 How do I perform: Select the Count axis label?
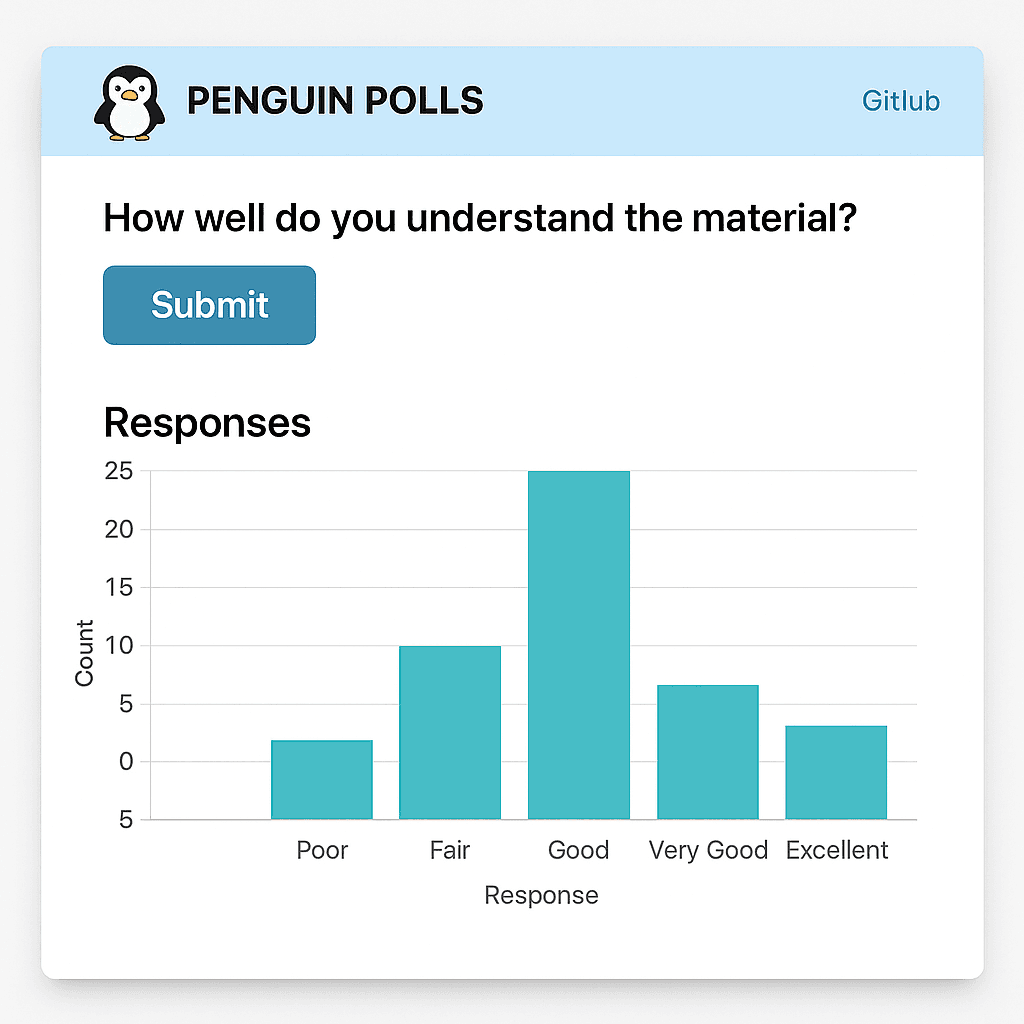tap(85, 650)
